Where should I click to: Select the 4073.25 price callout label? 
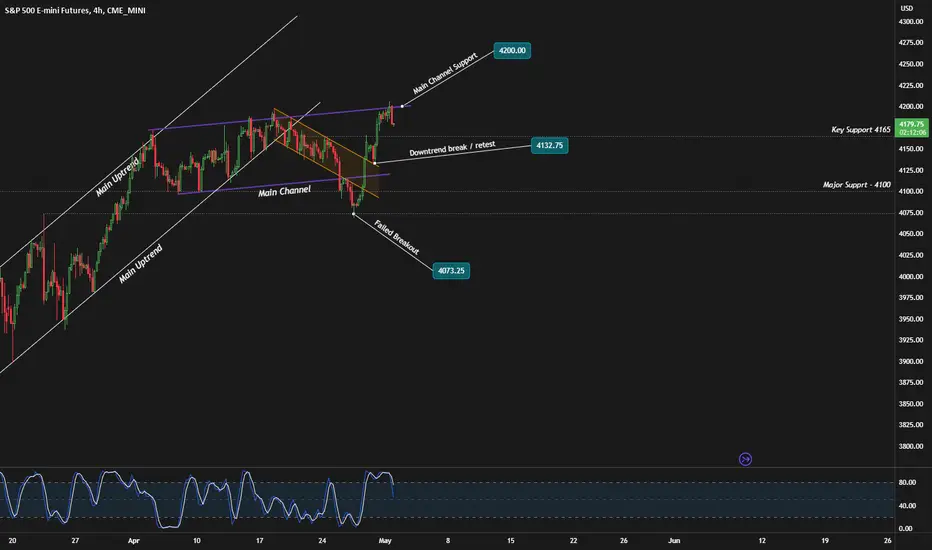pyautogui.click(x=451, y=271)
